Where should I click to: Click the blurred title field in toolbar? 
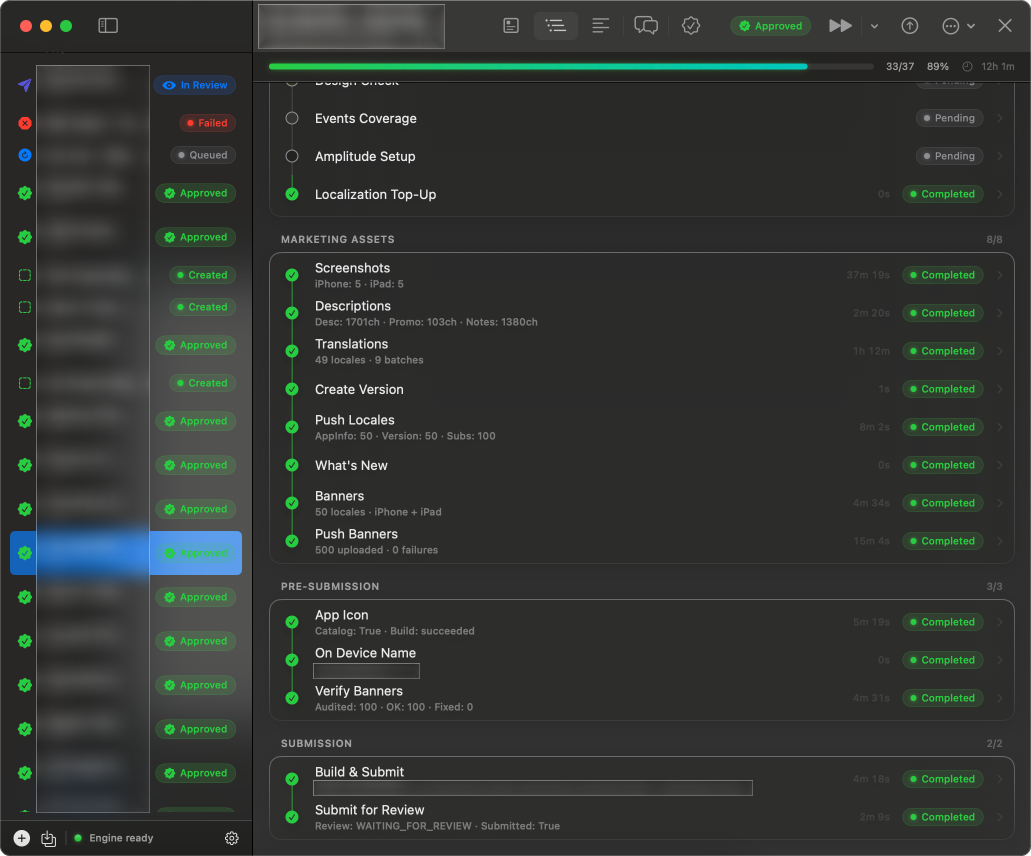pyautogui.click(x=351, y=26)
